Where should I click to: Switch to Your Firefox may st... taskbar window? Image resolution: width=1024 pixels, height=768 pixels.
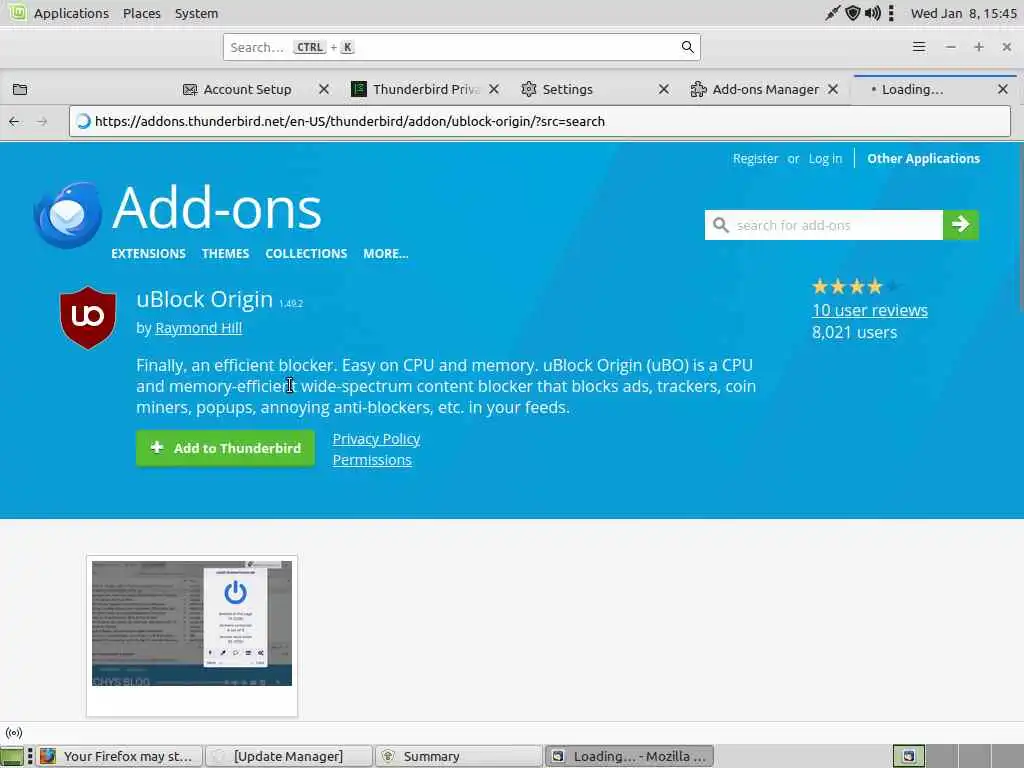[120, 756]
